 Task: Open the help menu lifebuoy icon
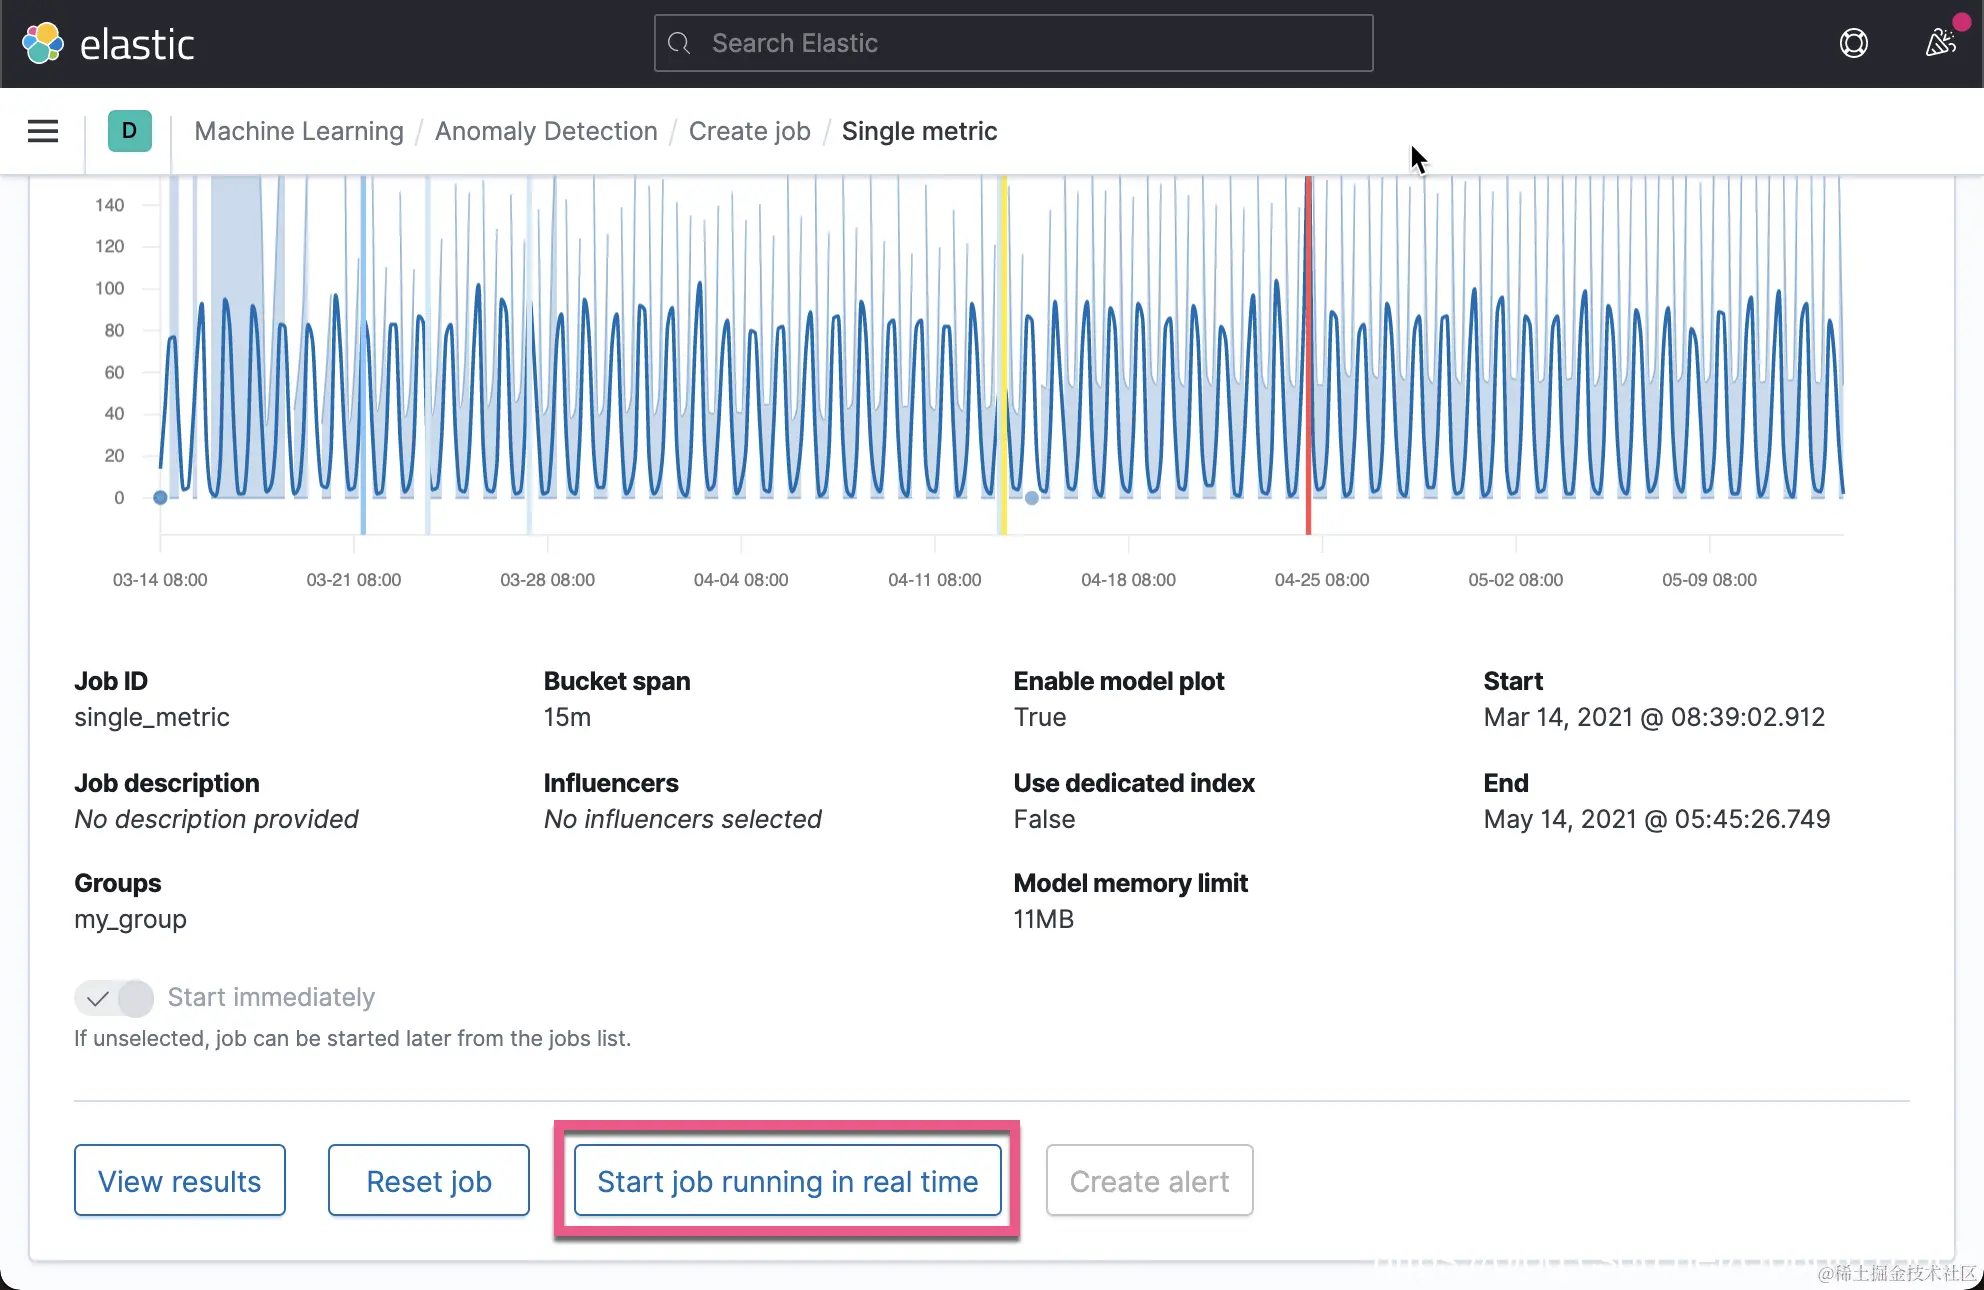pos(1853,43)
